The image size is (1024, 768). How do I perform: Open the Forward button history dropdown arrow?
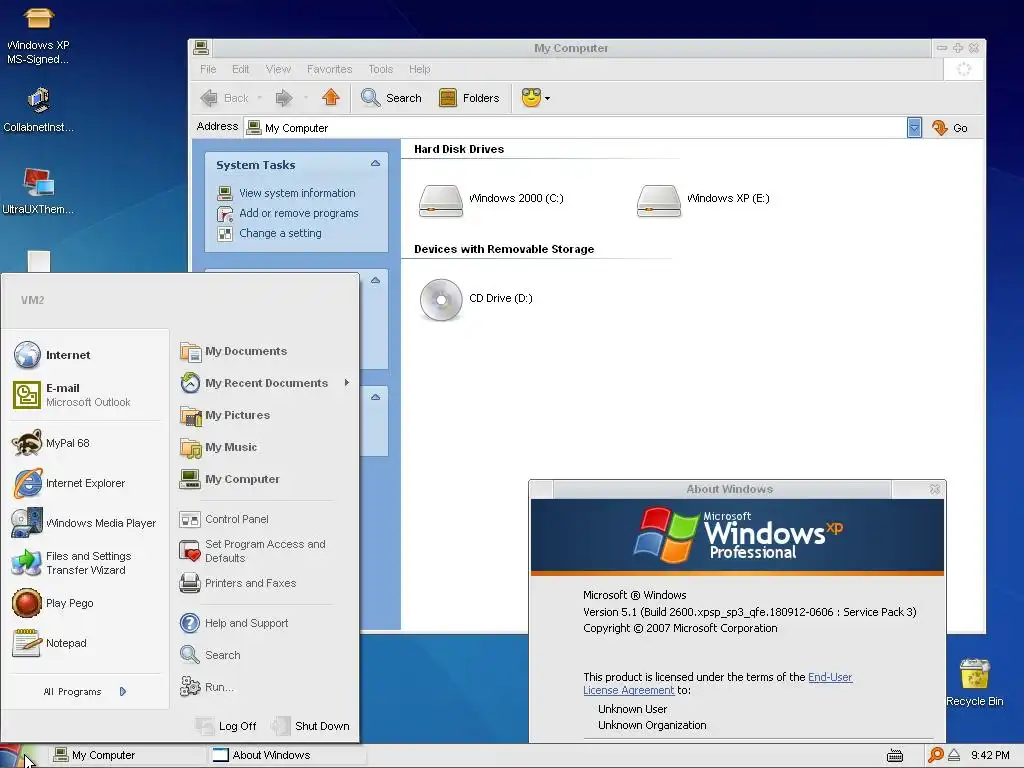click(x=306, y=99)
